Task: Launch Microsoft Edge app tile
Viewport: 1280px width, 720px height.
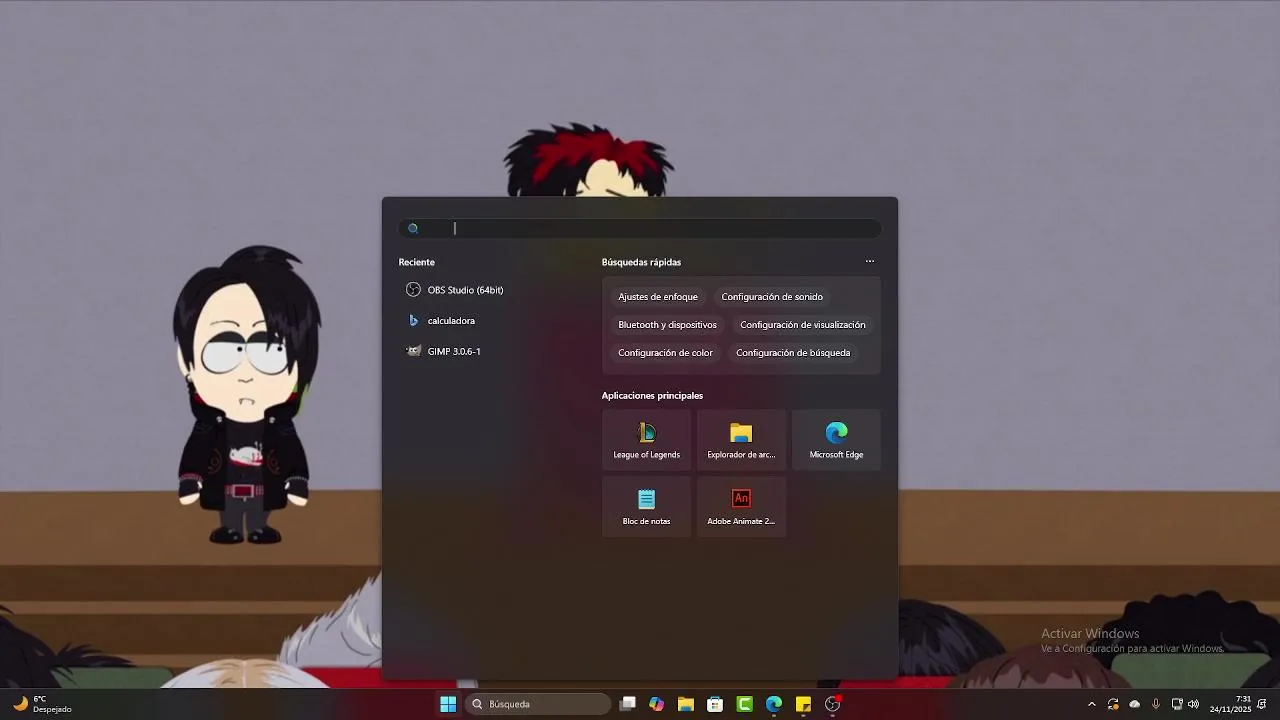Action: click(x=836, y=440)
